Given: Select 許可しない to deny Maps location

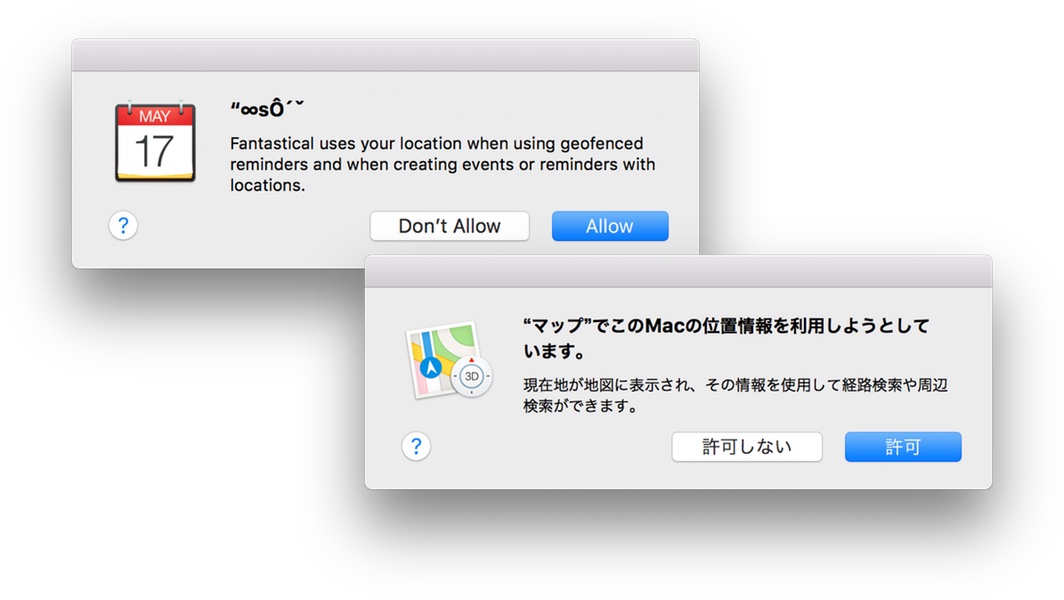Looking at the screenshot, I should coord(746,447).
